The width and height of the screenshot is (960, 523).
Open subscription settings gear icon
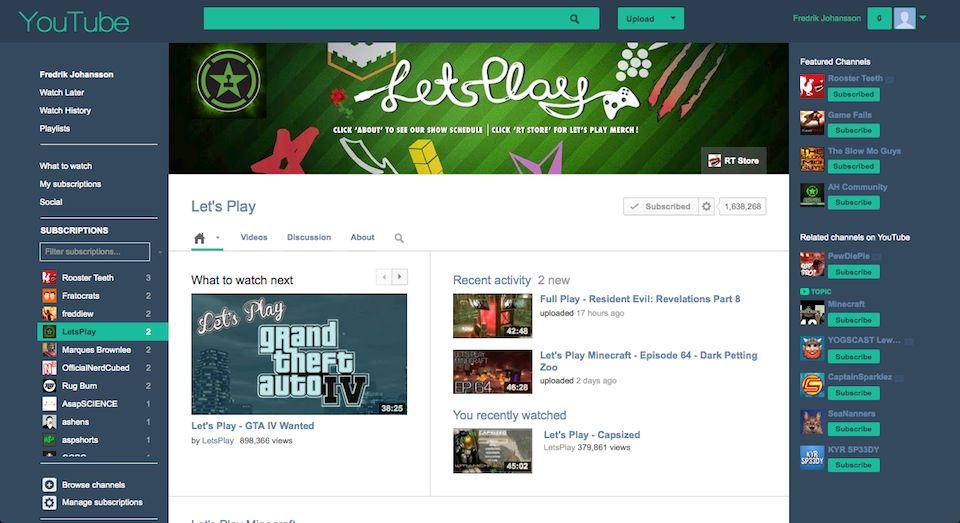tap(707, 206)
